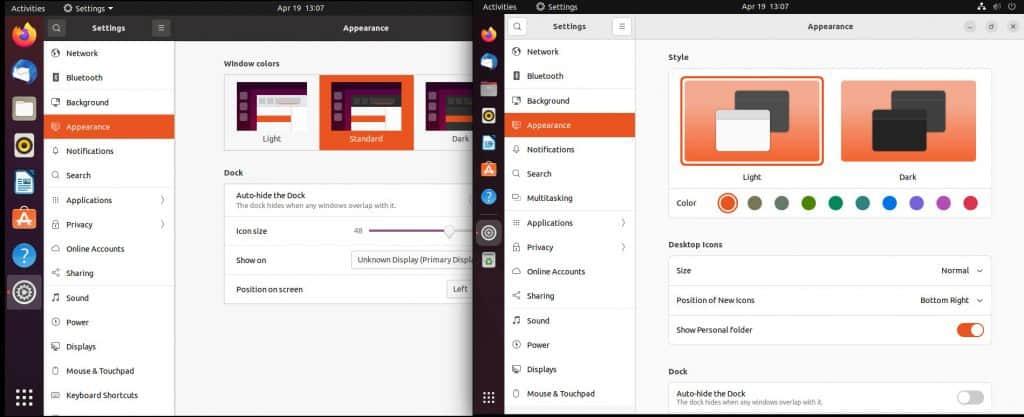
Task: Open the Position of New Icons dropdown
Action: pyautogui.click(x=951, y=300)
